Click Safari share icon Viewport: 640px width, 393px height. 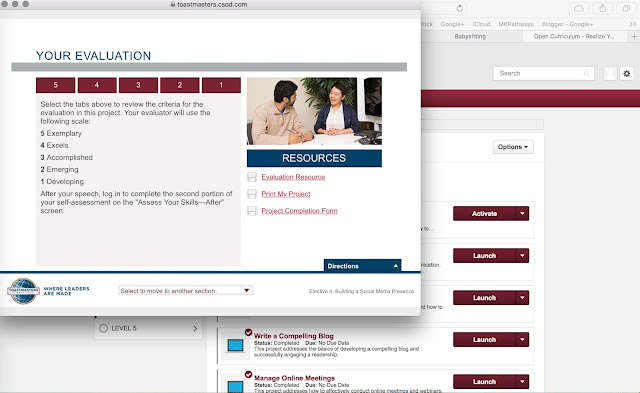(602, 8)
